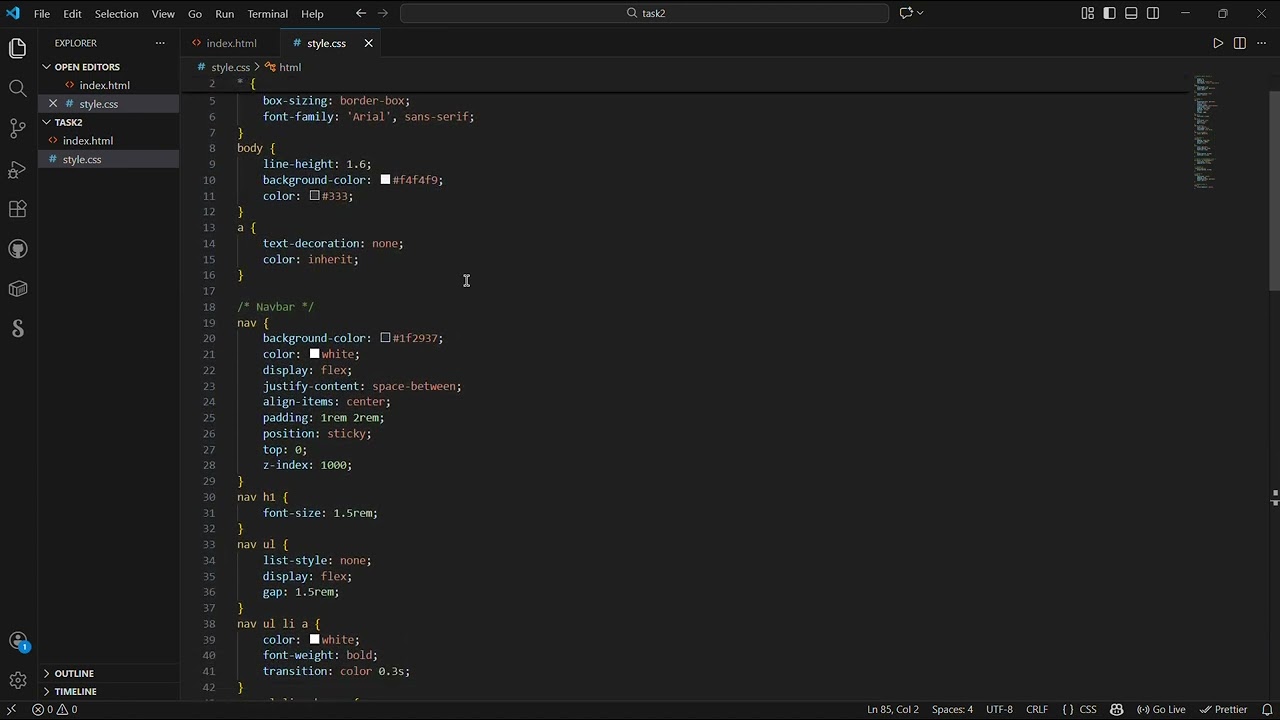The height and width of the screenshot is (720, 1280).
Task: Click style.css in the breadcrumb
Action: [230, 67]
